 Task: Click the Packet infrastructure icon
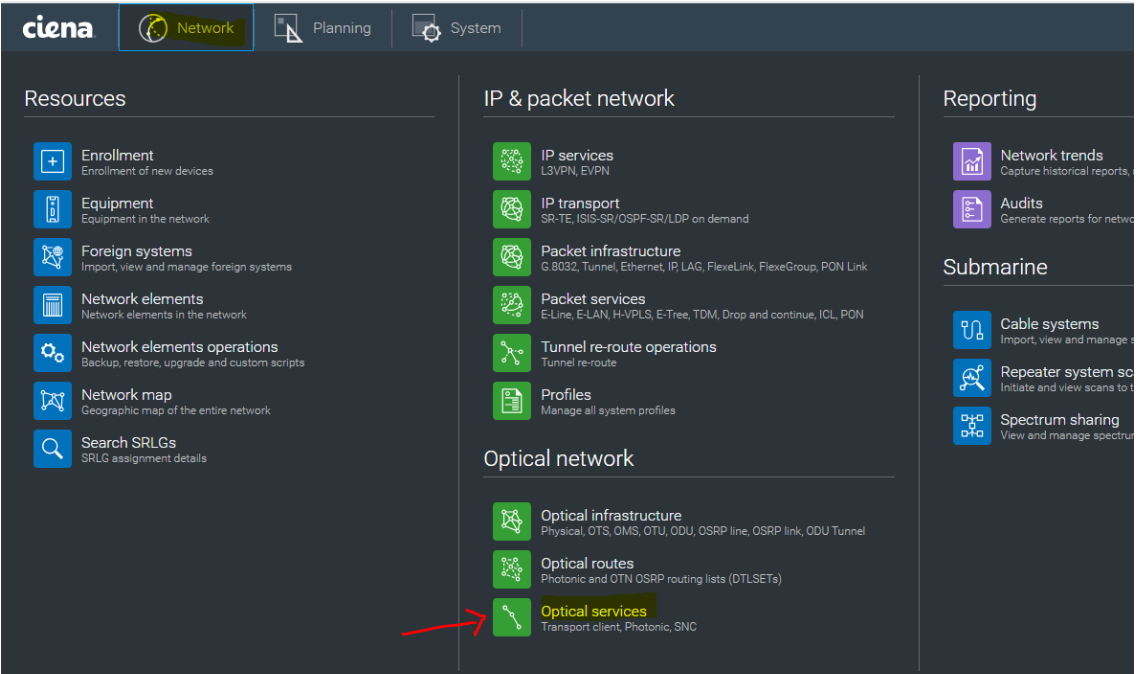[512, 257]
